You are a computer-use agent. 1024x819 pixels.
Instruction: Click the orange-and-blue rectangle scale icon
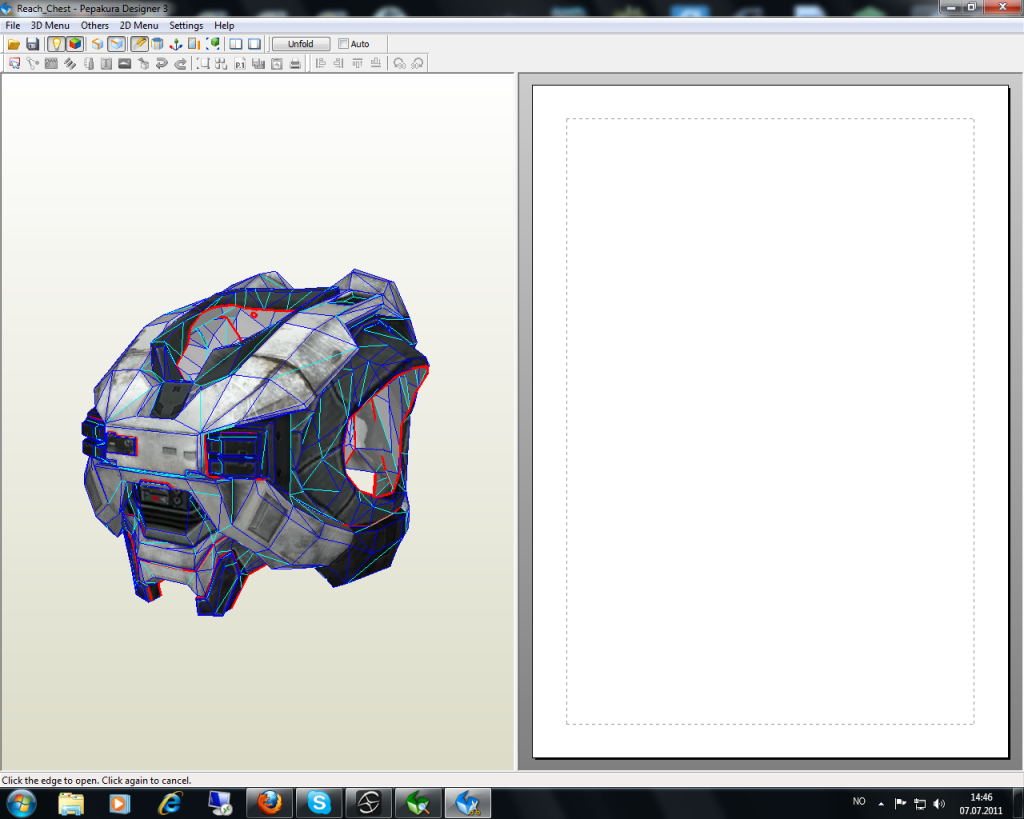194,44
